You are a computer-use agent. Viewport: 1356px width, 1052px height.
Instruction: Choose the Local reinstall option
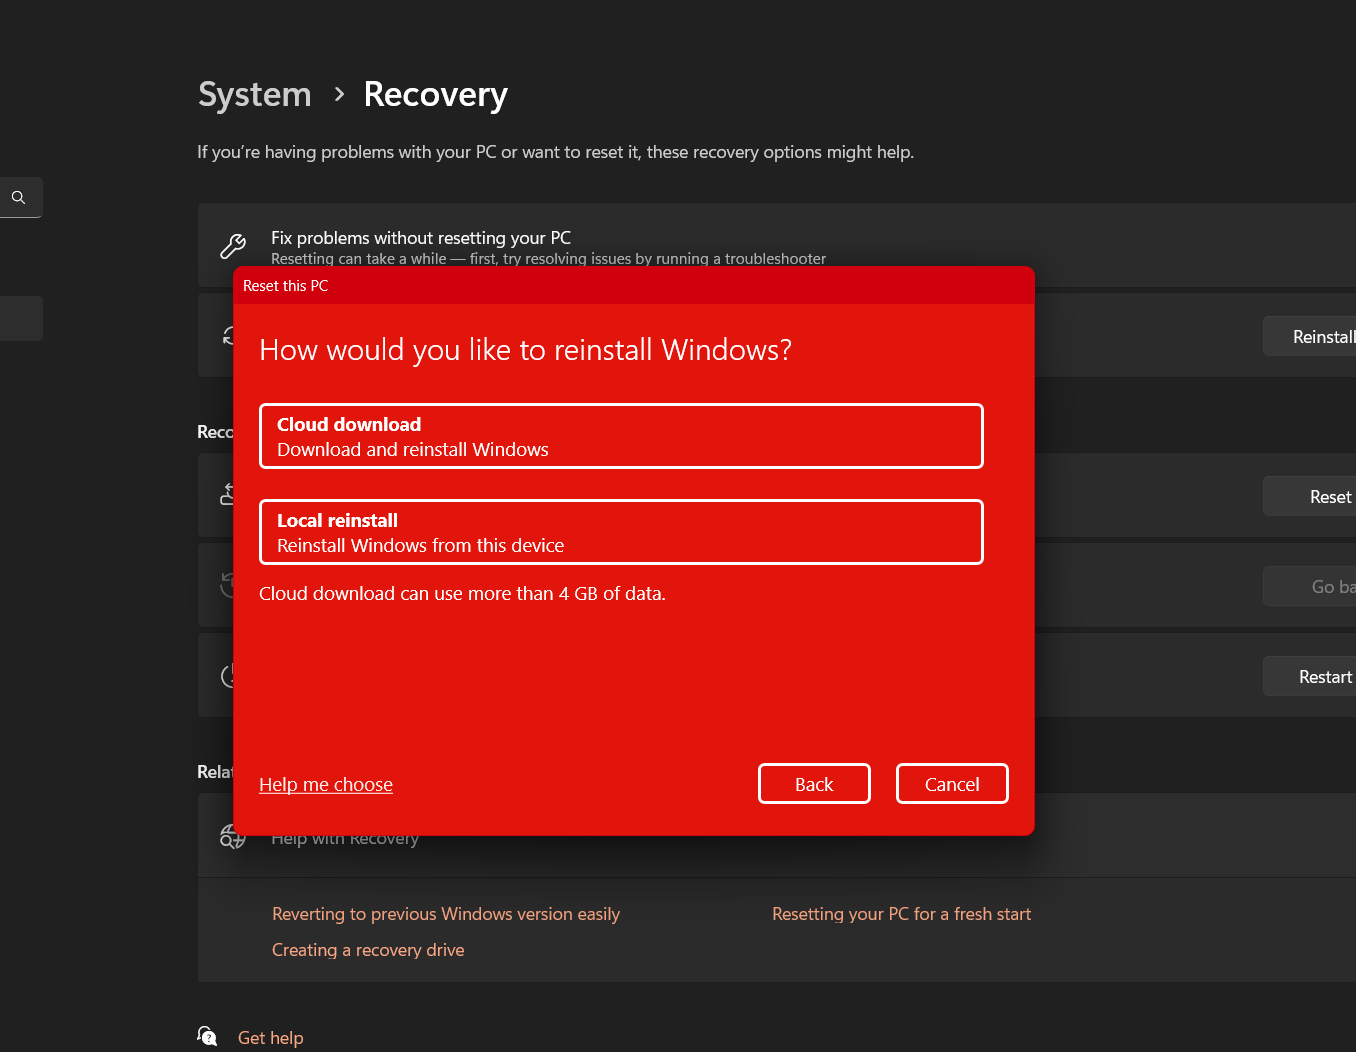621,532
